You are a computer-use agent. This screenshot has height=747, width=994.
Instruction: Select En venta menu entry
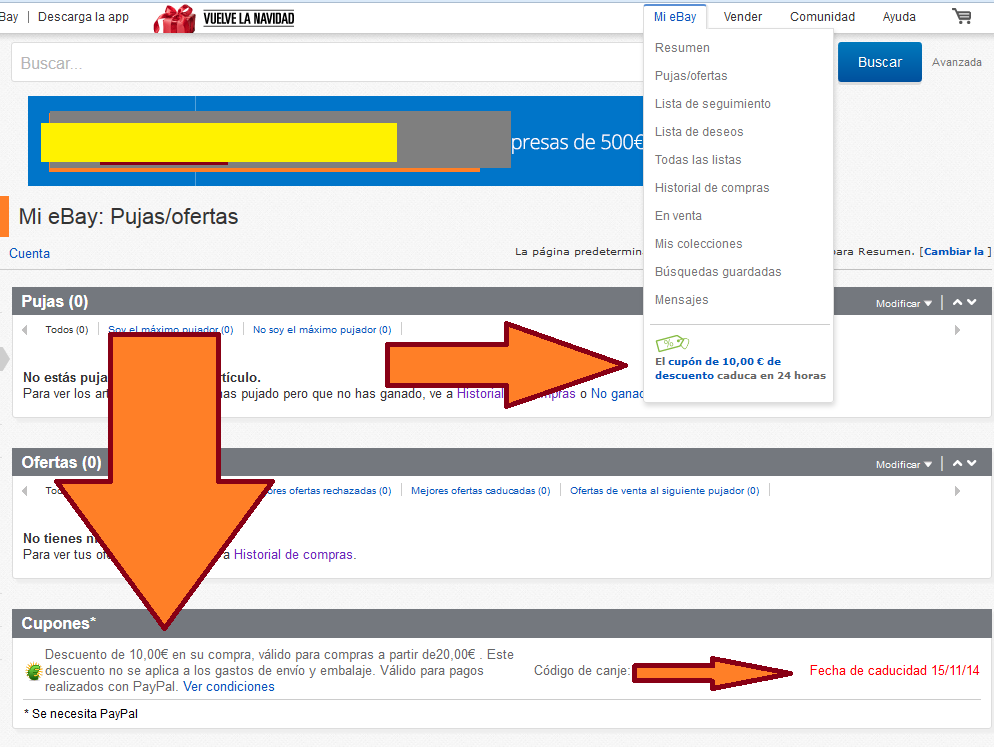(678, 216)
